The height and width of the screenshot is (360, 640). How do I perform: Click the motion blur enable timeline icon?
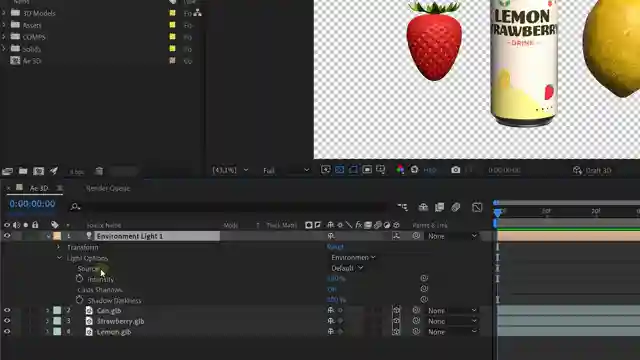pos(456,207)
